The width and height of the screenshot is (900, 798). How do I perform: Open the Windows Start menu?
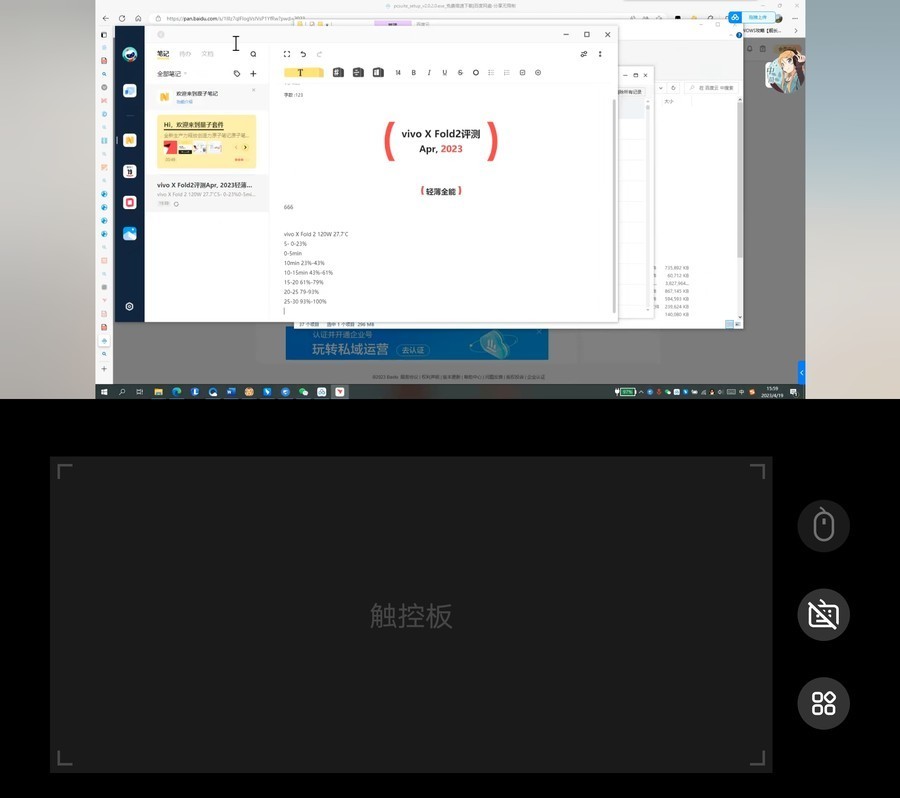pyautogui.click(x=104, y=392)
